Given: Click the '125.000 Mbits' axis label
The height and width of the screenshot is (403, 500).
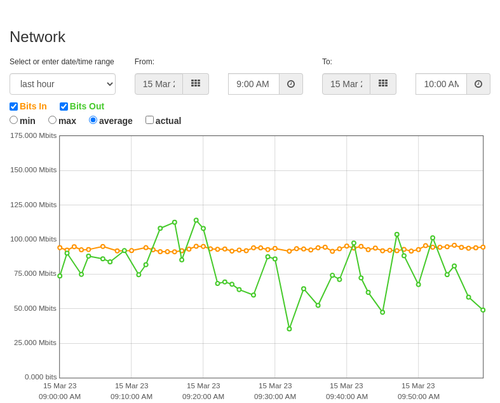Looking at the screenshot, I should pos(33,205).
